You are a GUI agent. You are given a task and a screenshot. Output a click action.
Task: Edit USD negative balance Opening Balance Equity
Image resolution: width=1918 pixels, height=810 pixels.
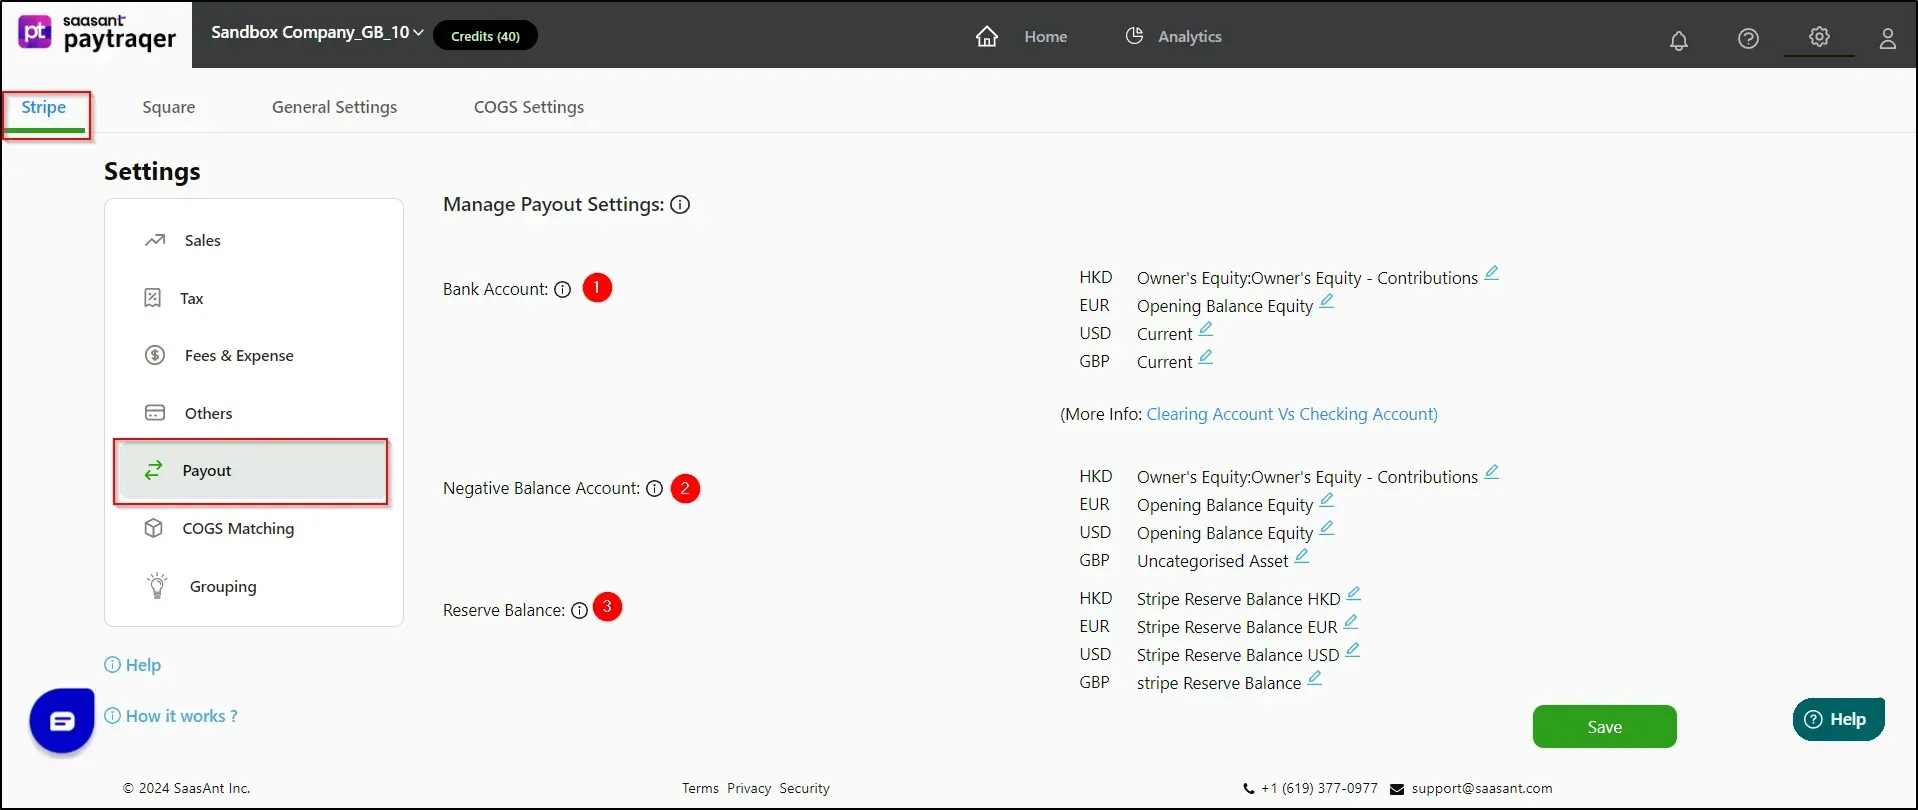(x=1327, y=528)
